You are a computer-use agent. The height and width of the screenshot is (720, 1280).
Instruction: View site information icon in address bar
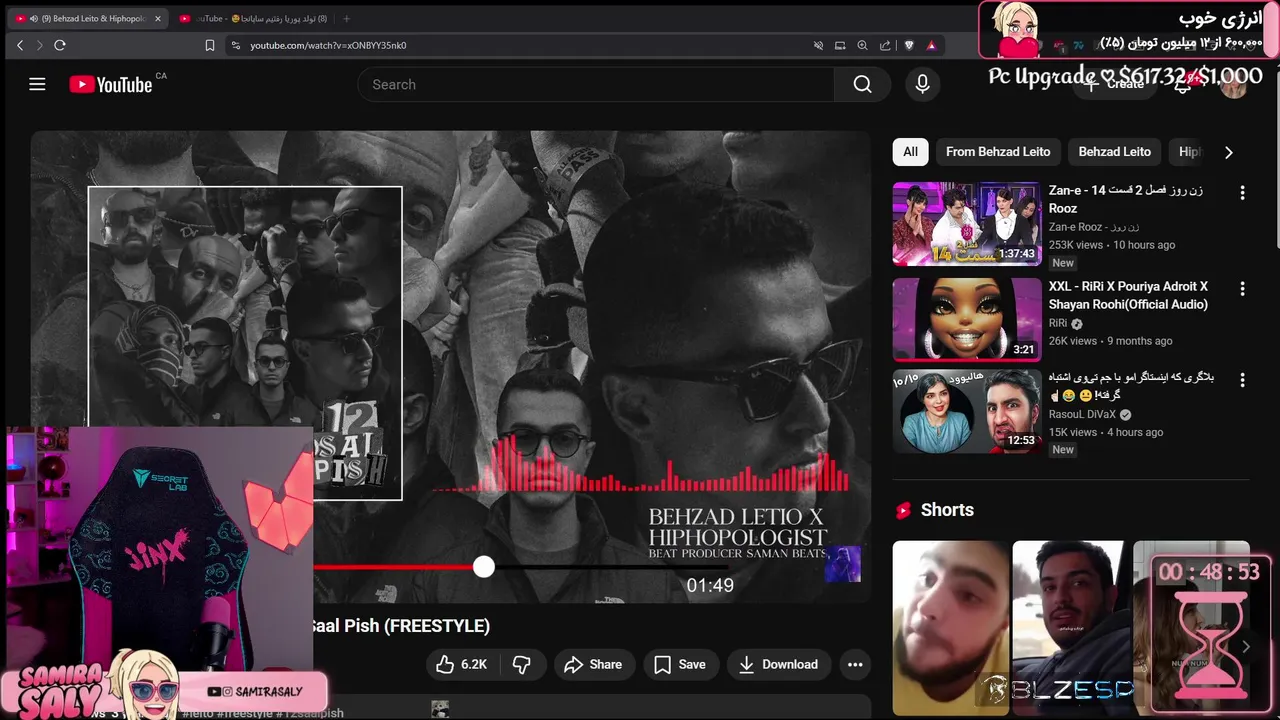(236, 45)
